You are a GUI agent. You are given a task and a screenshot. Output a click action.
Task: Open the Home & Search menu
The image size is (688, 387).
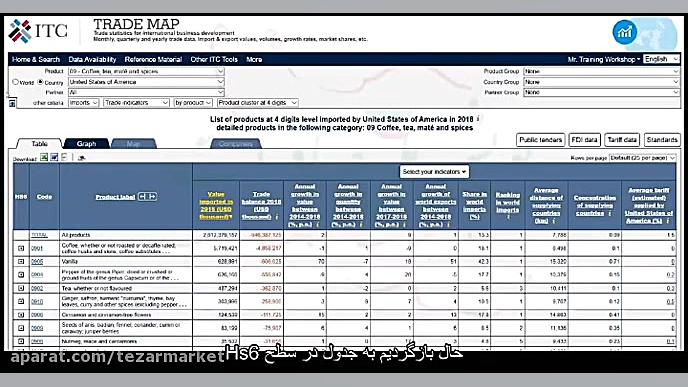coord(36,59)
